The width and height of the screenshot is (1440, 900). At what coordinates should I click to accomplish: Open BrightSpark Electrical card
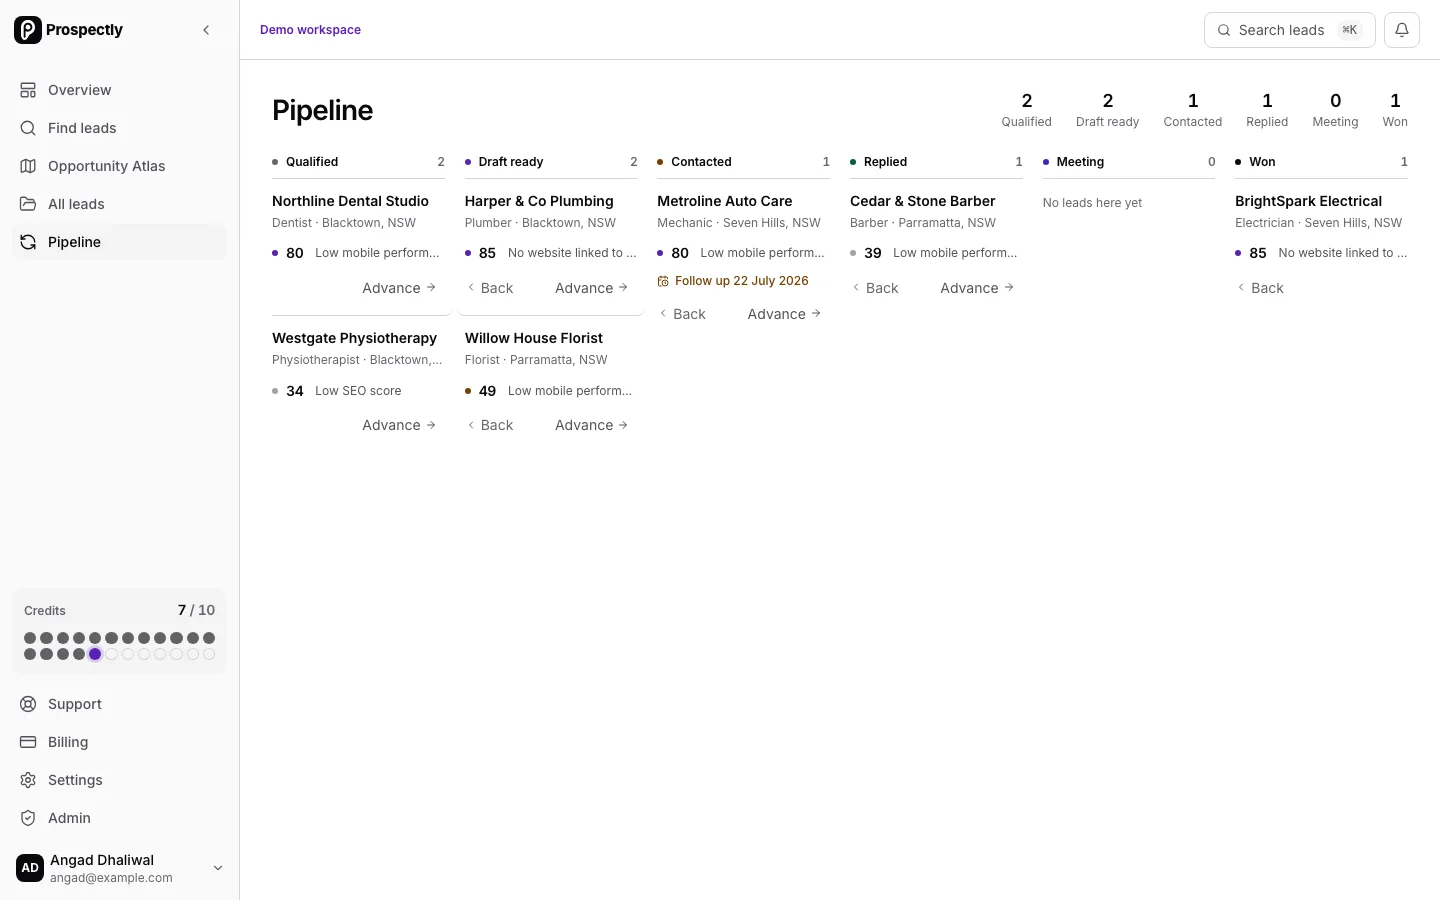point(1308,201)
